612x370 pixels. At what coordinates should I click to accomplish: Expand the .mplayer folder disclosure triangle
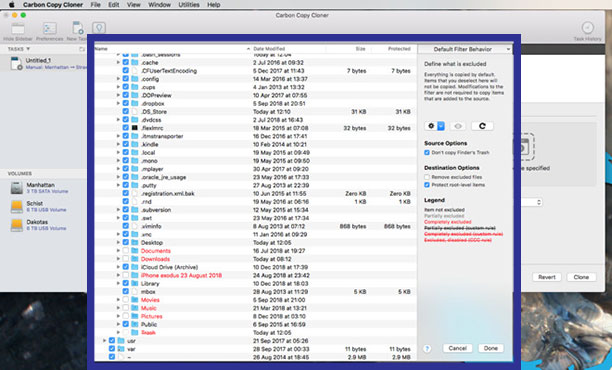[118, 169]
